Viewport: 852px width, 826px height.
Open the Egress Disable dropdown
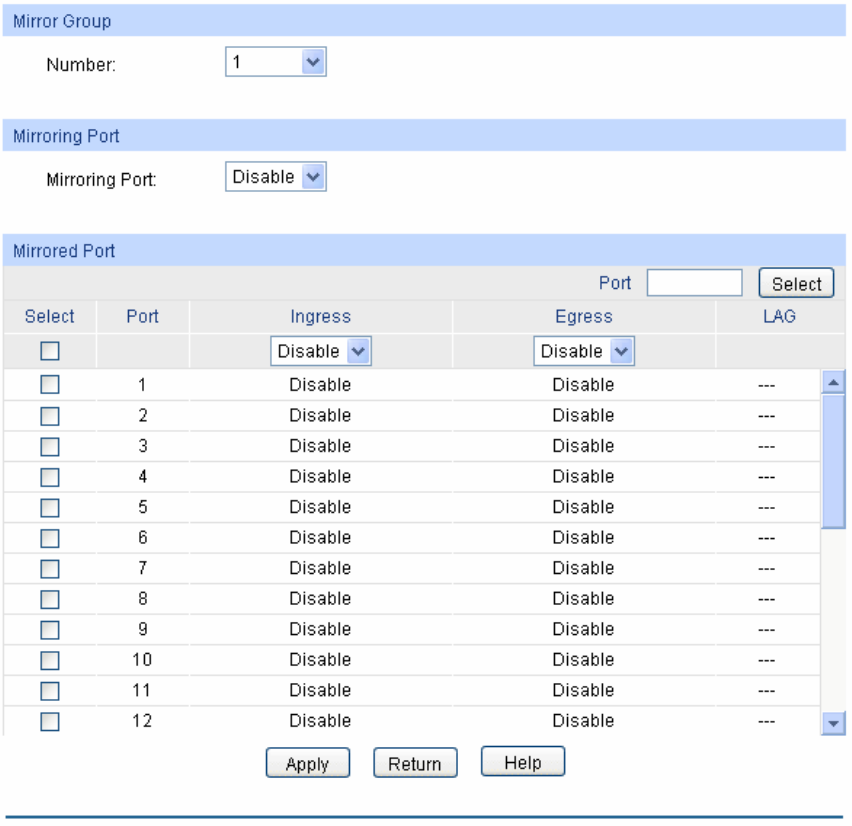point(584,351)
